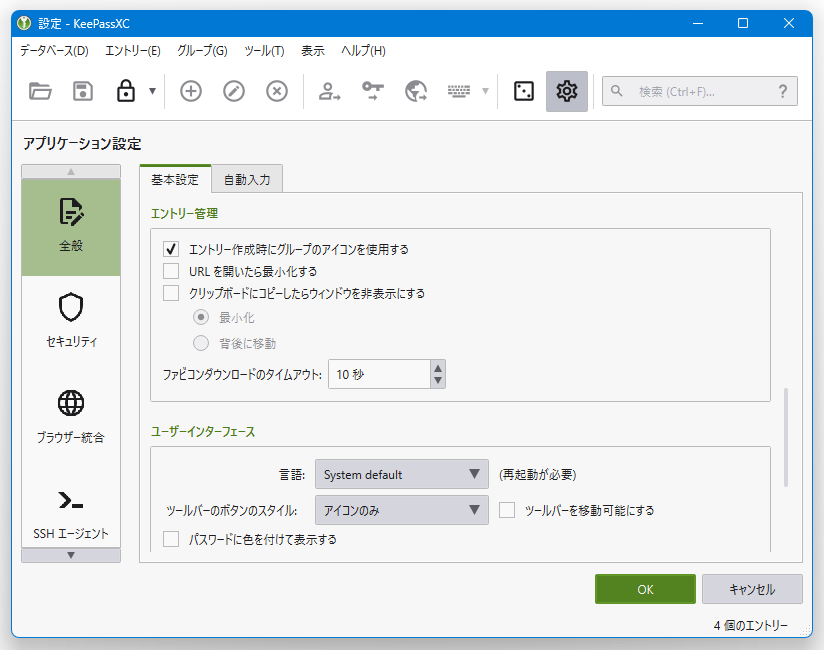Viewport: 824px width, 650px height.
Task: Open the lock button dropdown arrow
Action: (152, 91)
